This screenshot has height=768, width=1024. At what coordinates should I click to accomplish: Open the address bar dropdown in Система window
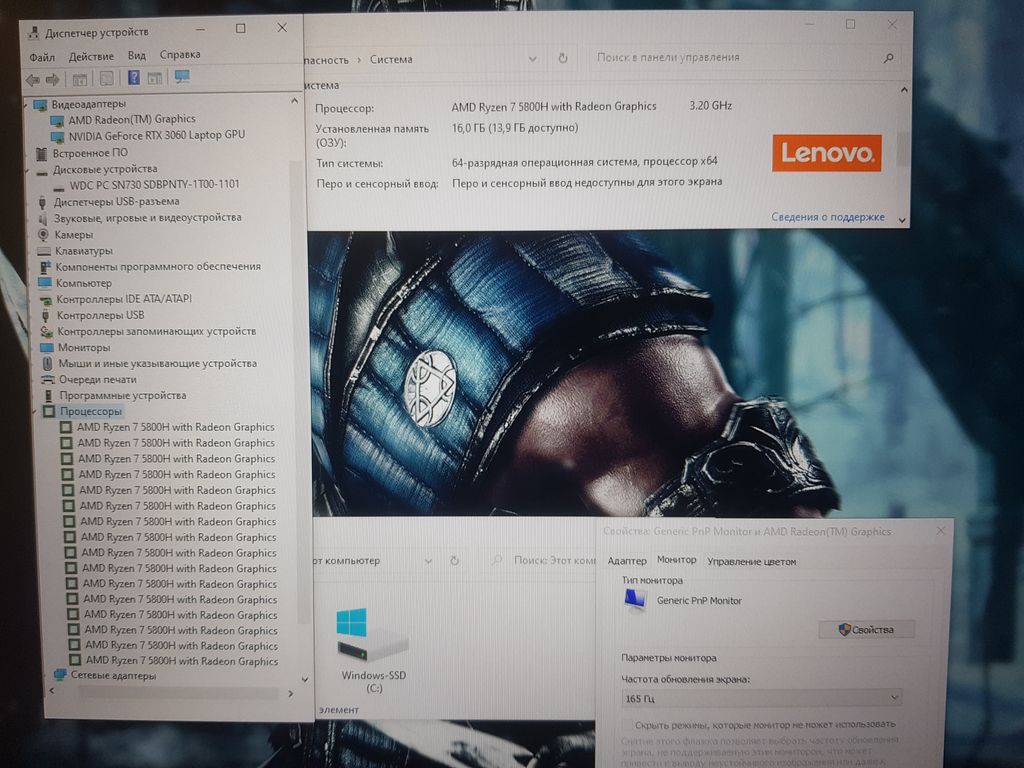pos(532,59)
